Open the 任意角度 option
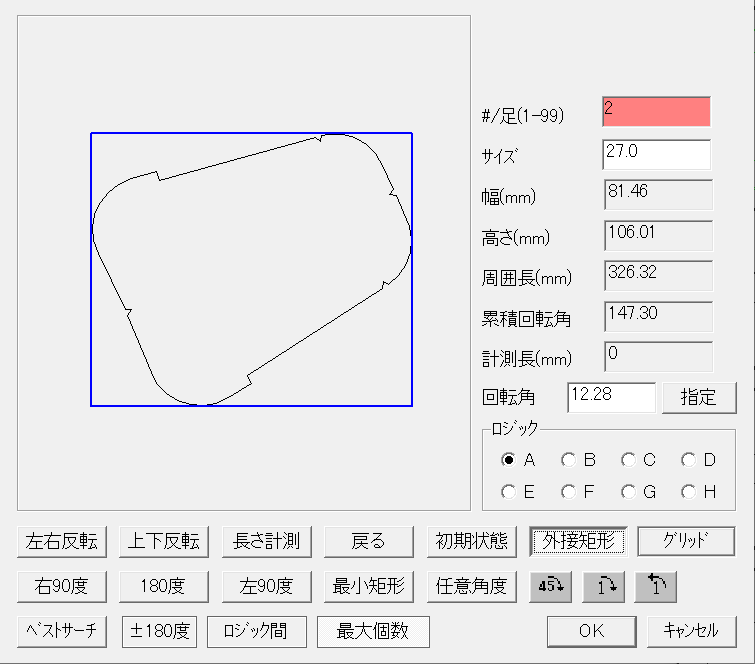Screen dimensions: 755x664 click(472, 586)
